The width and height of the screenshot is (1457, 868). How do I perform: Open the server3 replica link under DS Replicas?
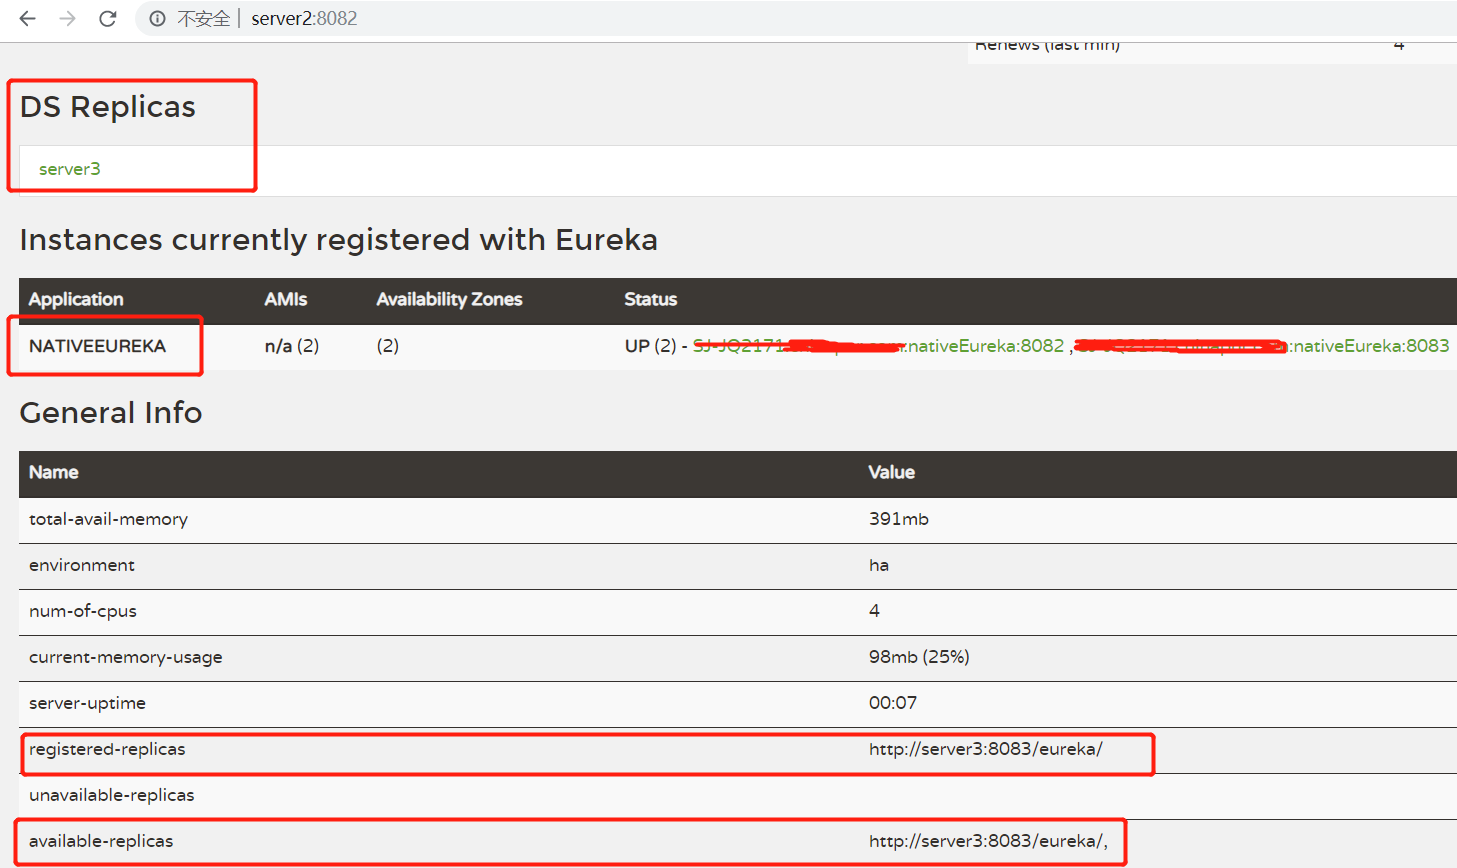click(x=69, y=169)
